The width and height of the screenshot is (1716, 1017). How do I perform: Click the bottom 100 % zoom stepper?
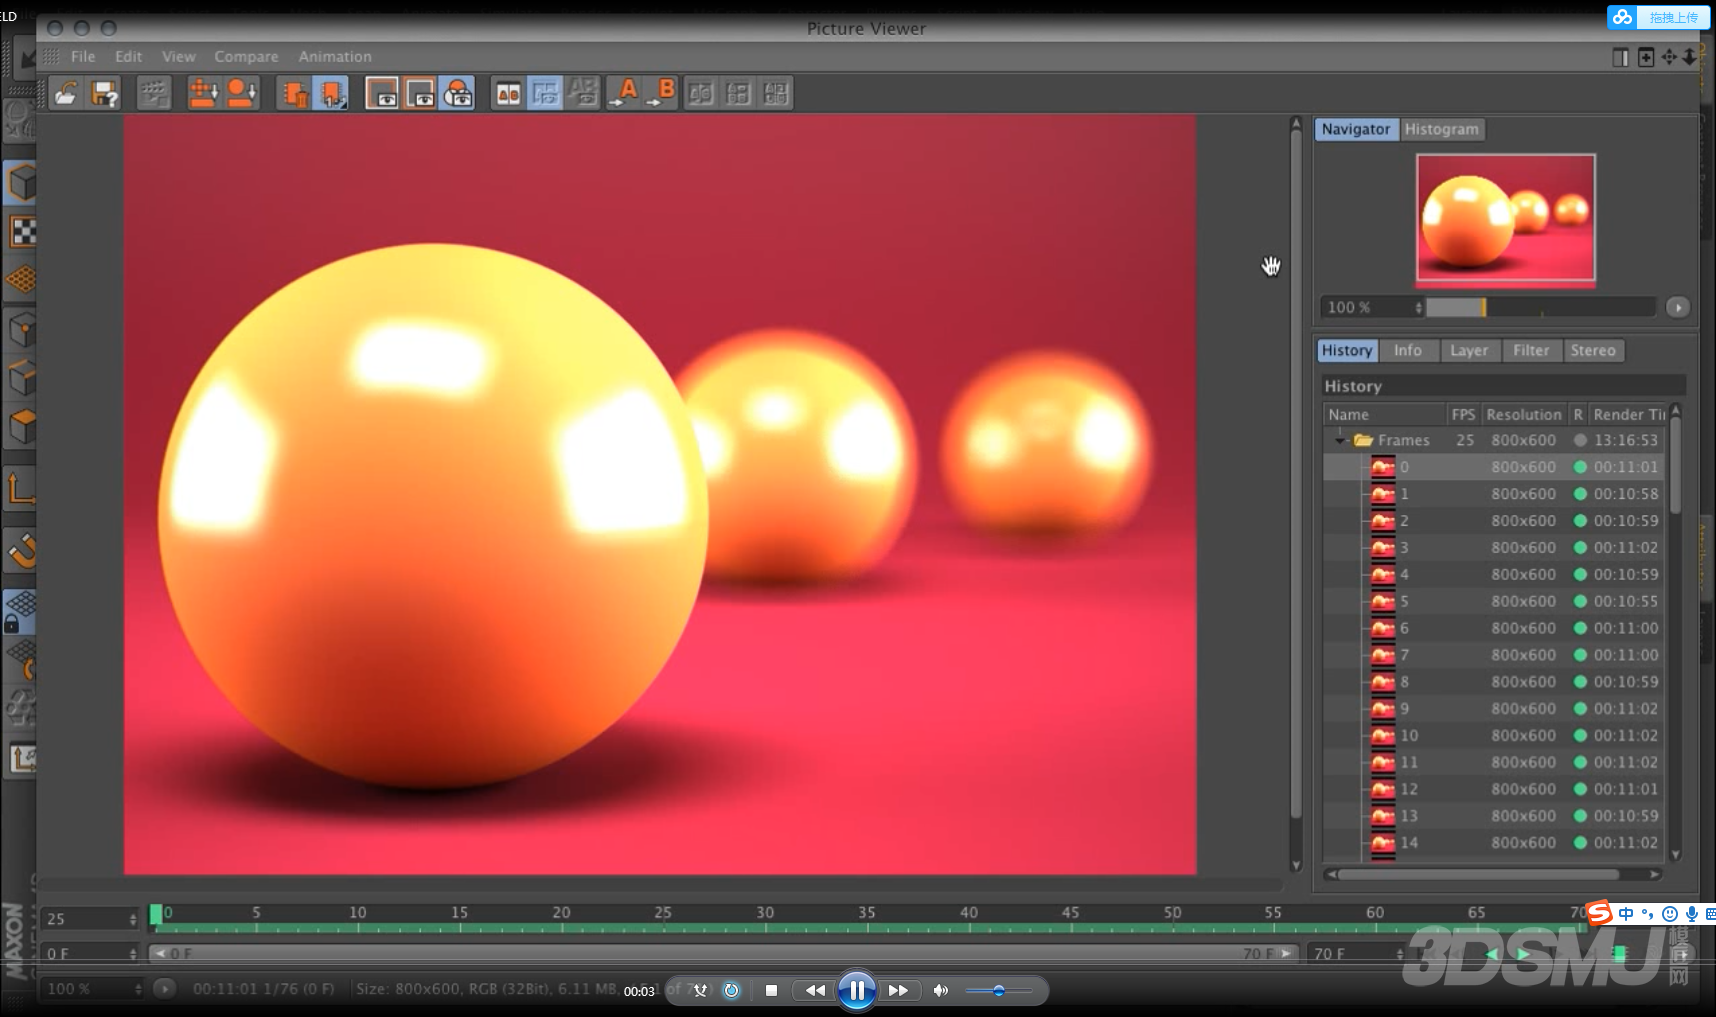(137, 989)
